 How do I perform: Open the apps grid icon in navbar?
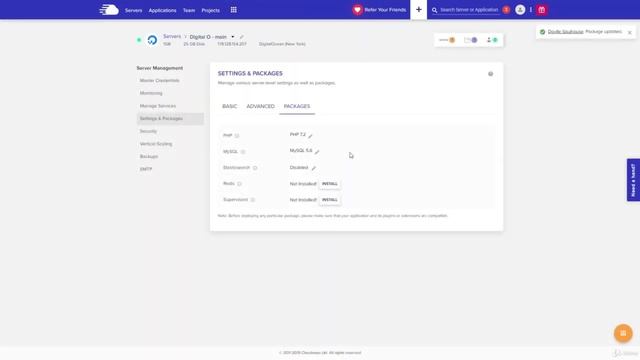[233, 10]
